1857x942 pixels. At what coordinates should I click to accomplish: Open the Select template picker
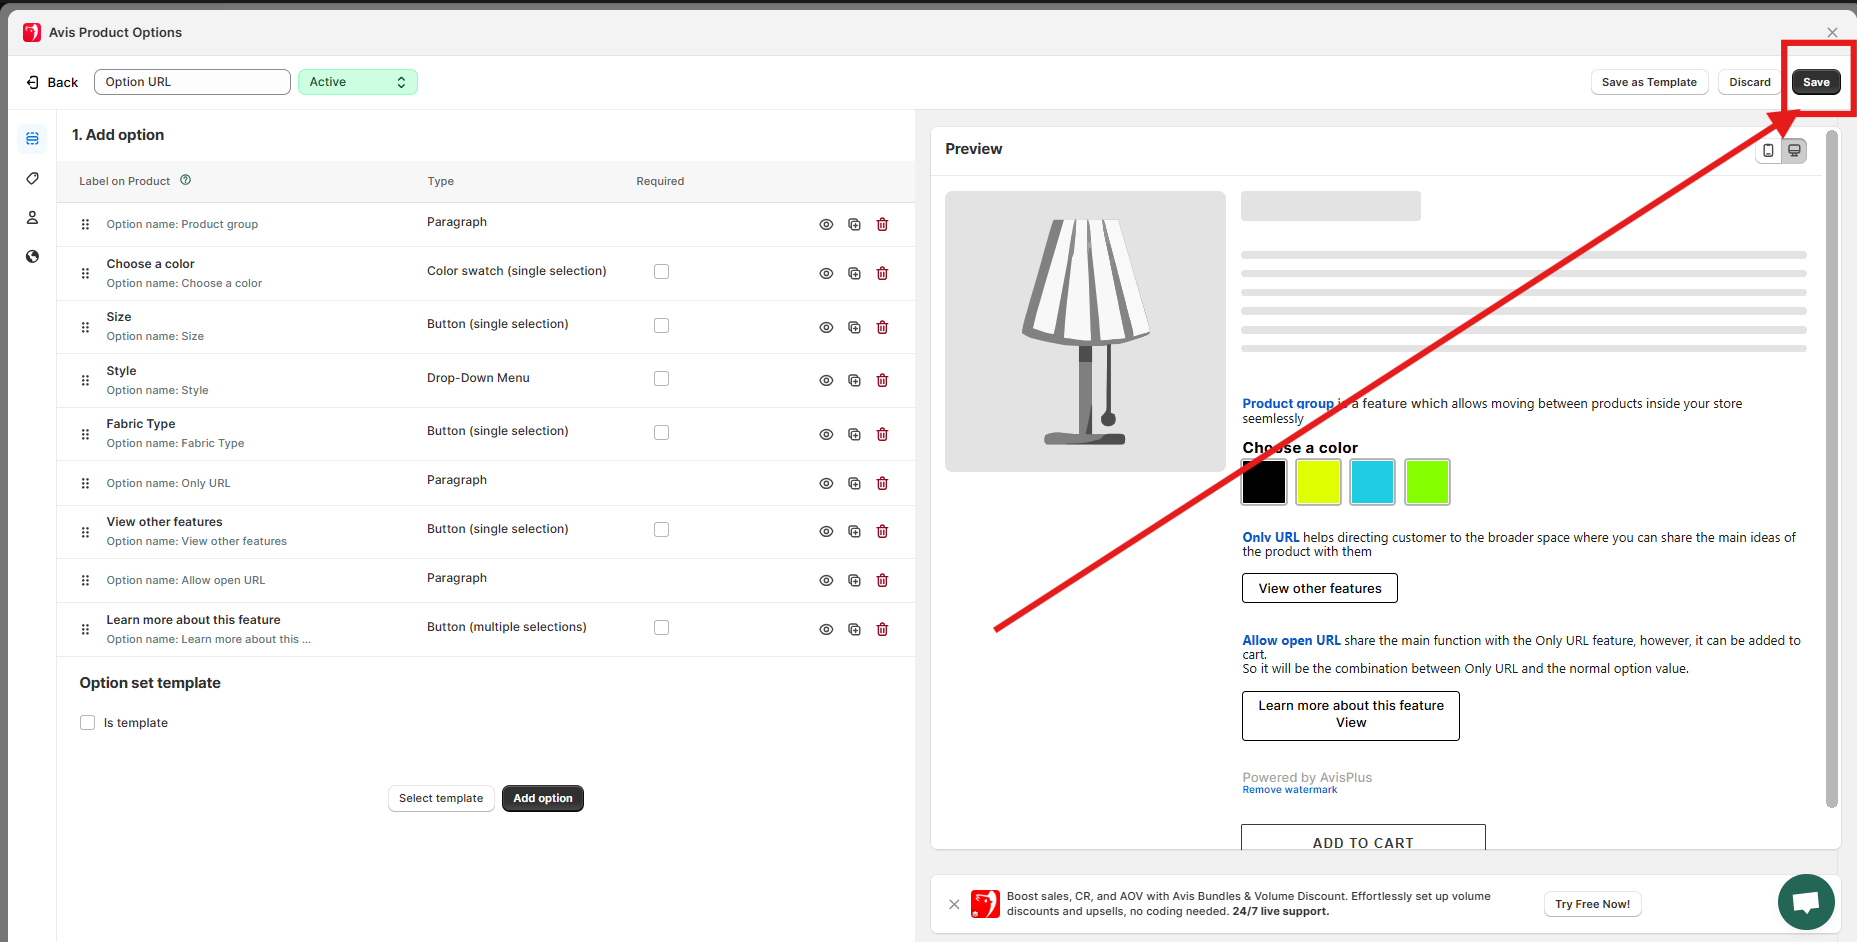tap(440, 798)
